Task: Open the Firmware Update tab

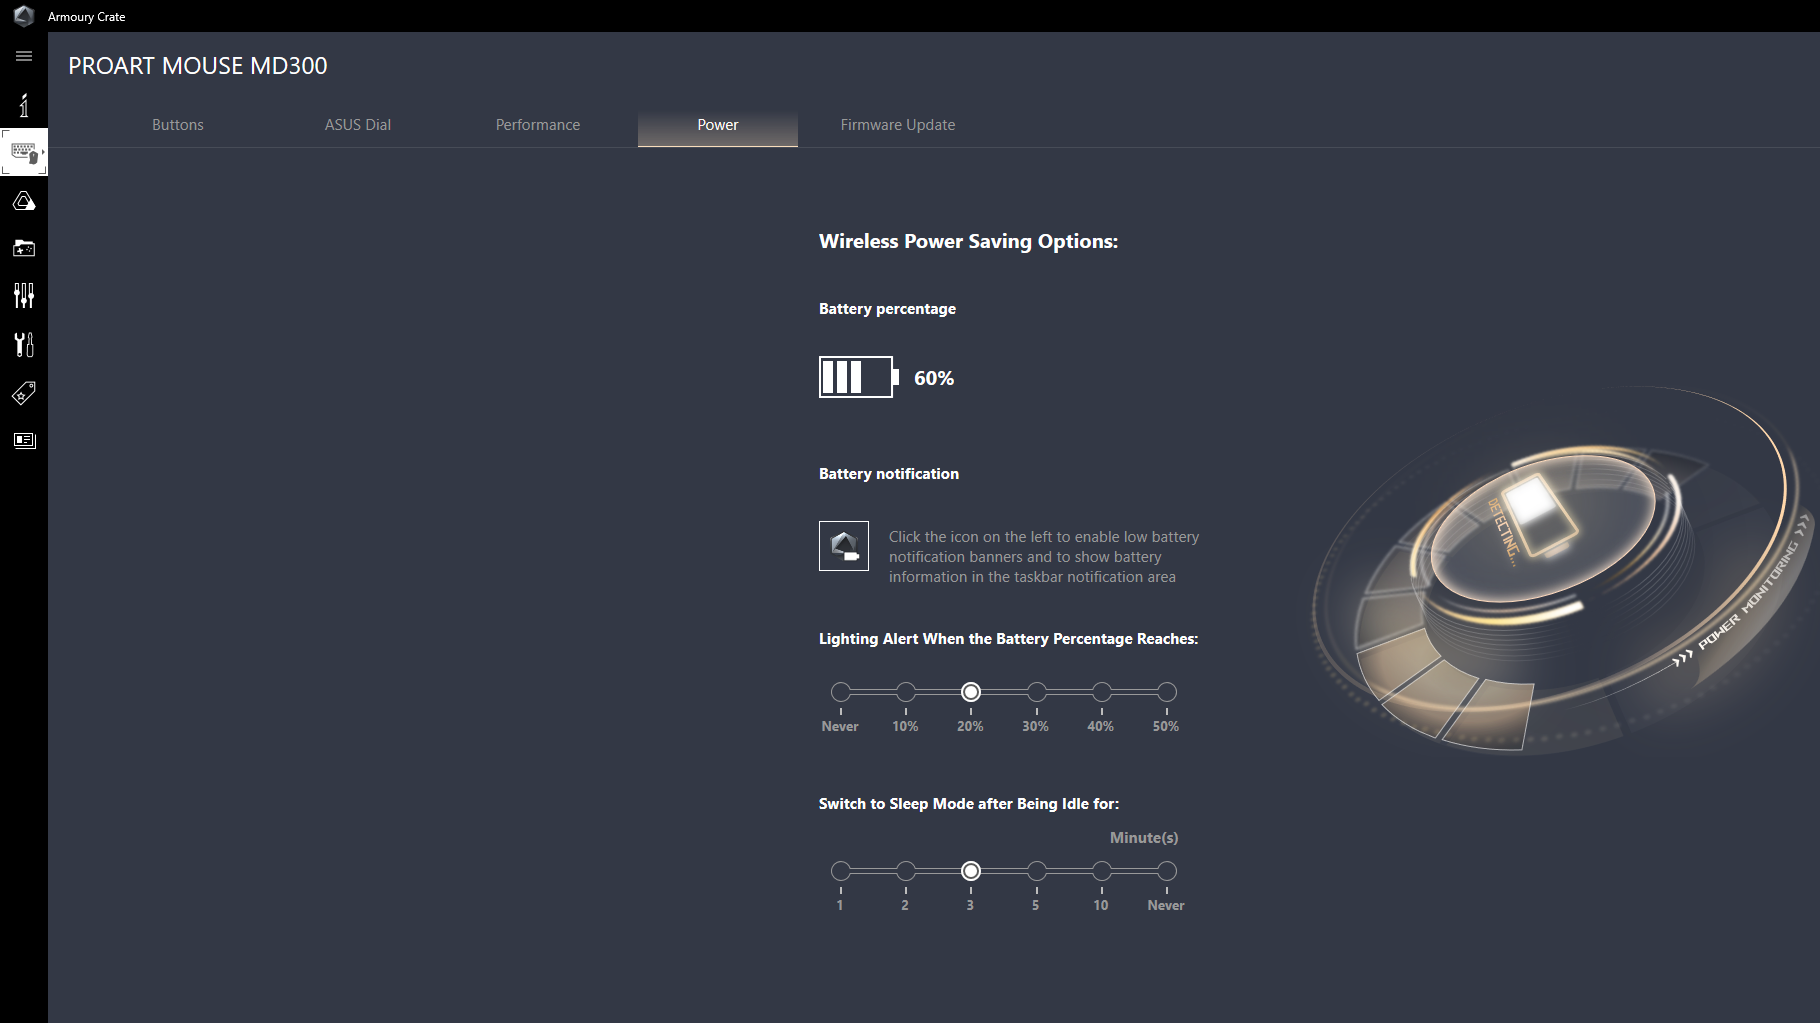Action: click(897, 124)
